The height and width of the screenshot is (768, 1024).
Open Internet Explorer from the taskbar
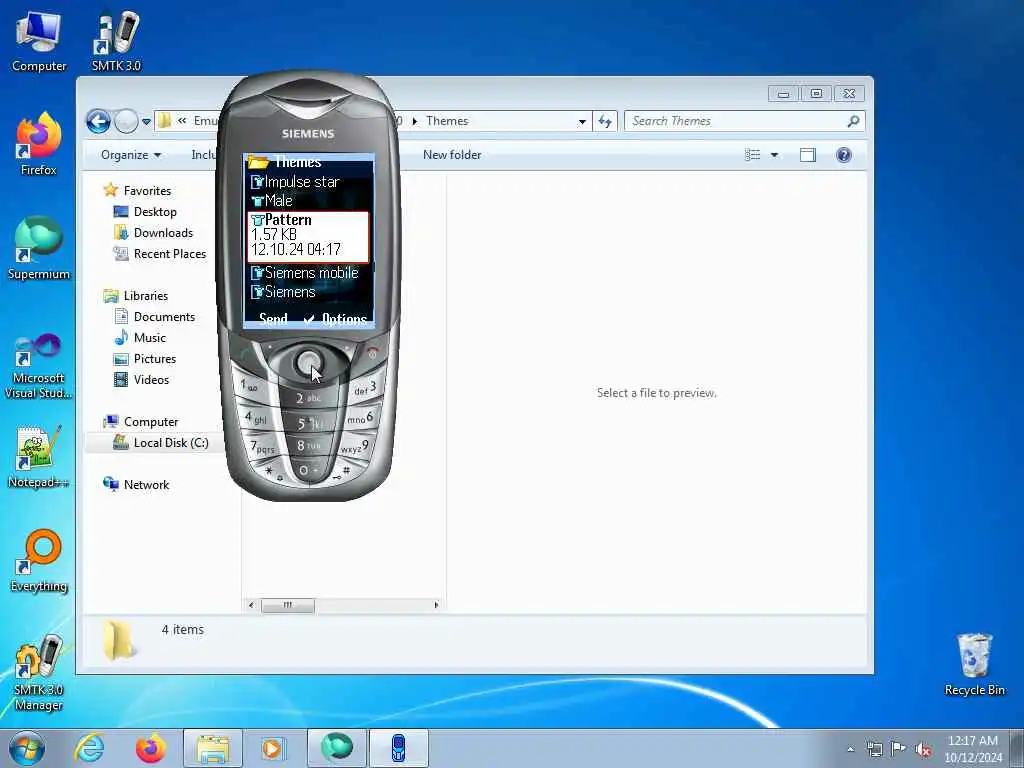pyautogui.click(x=89, y=748)
